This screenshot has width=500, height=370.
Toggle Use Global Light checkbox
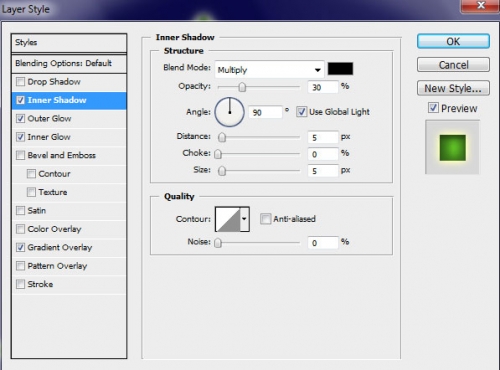click(x=302, y=112)
